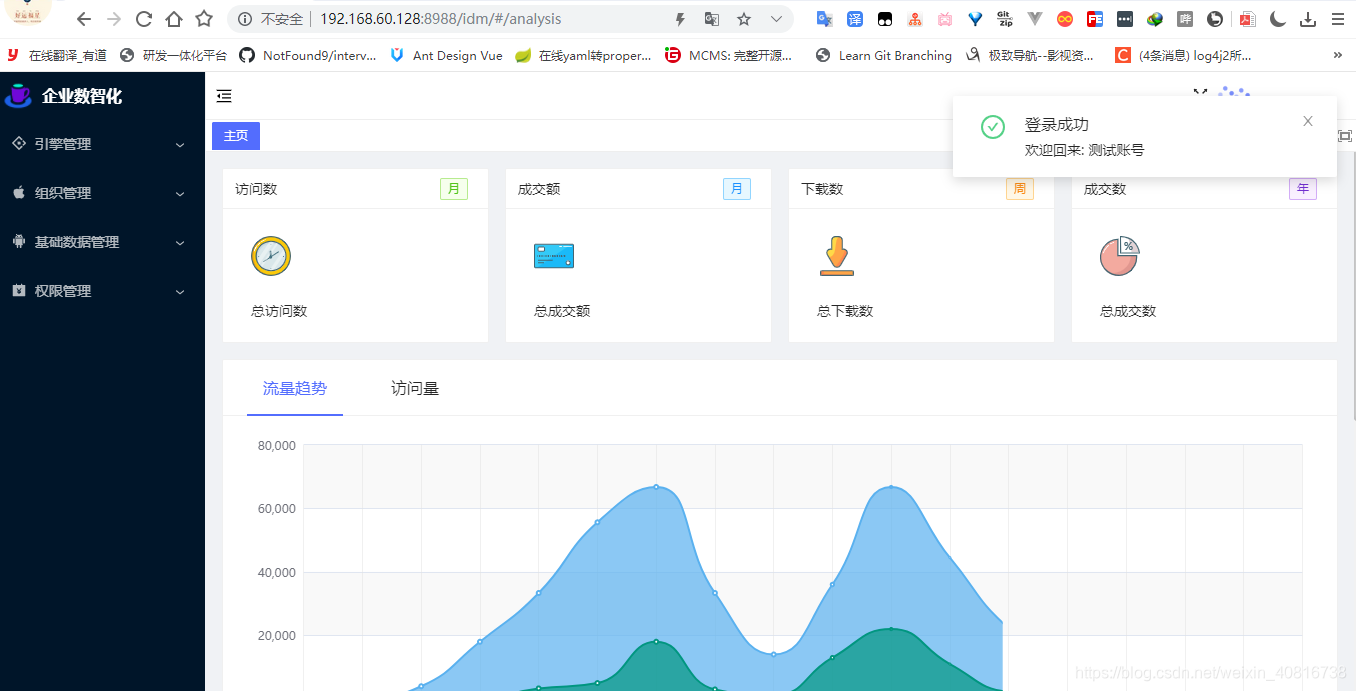Show more bookmarks chevron
Screen dimensions: 1356x691
[1338, 56]
